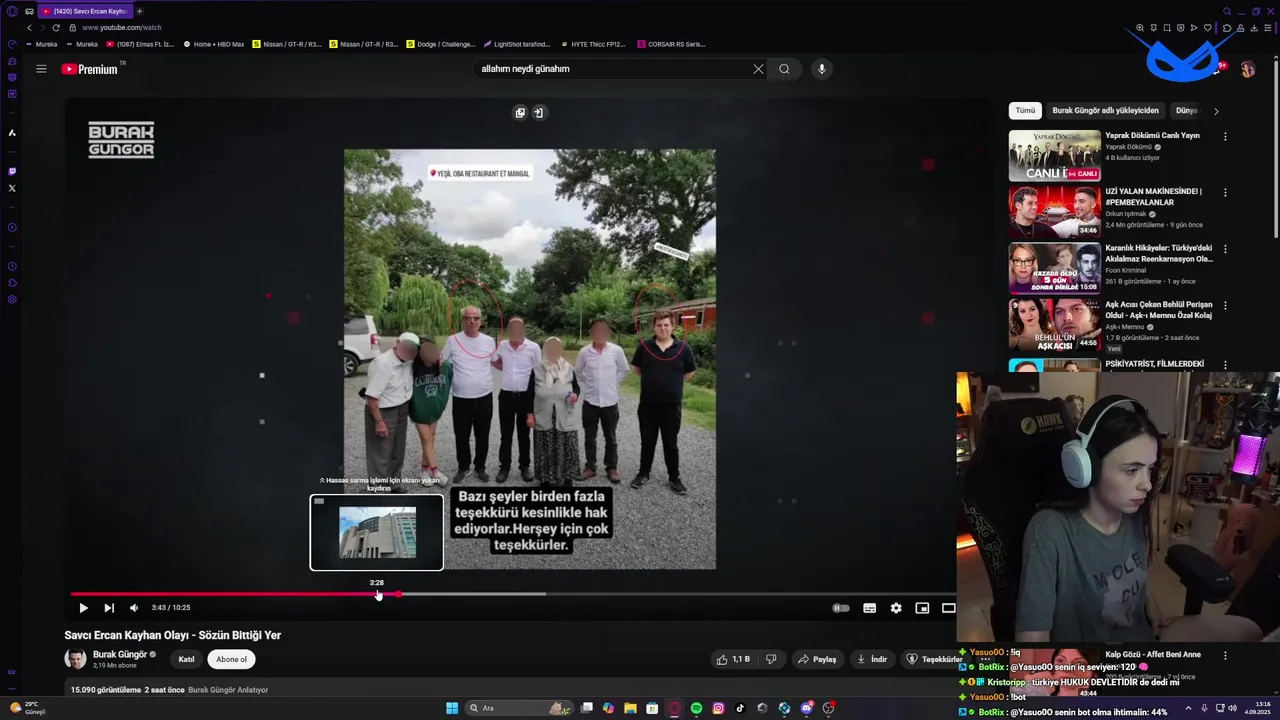Open more options for Karanlık Hikâyeler video
This screenshot has width=1280, height=720.
(1225, 249)
